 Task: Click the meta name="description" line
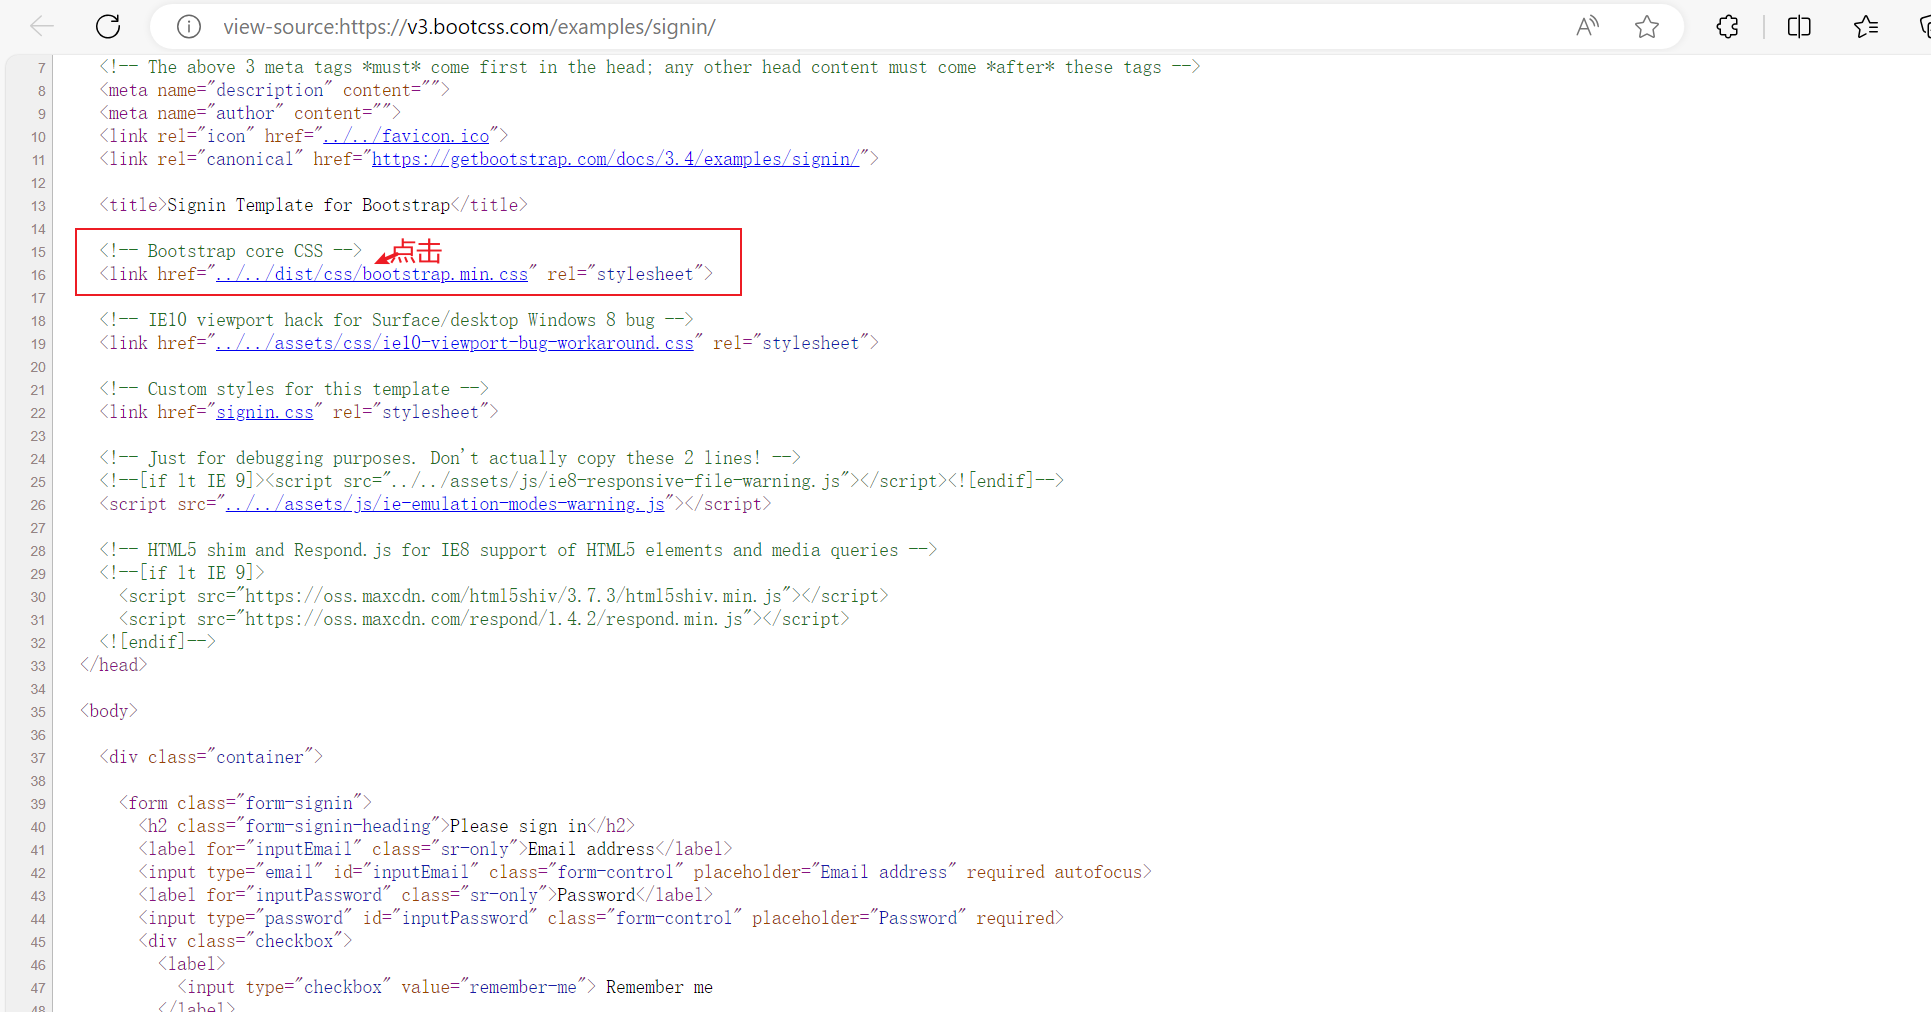(274, 90)
